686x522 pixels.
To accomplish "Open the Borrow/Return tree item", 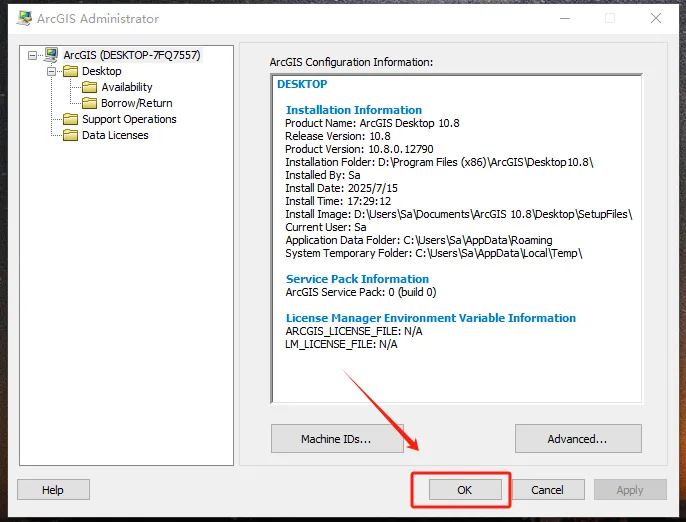I will [136, 103].
